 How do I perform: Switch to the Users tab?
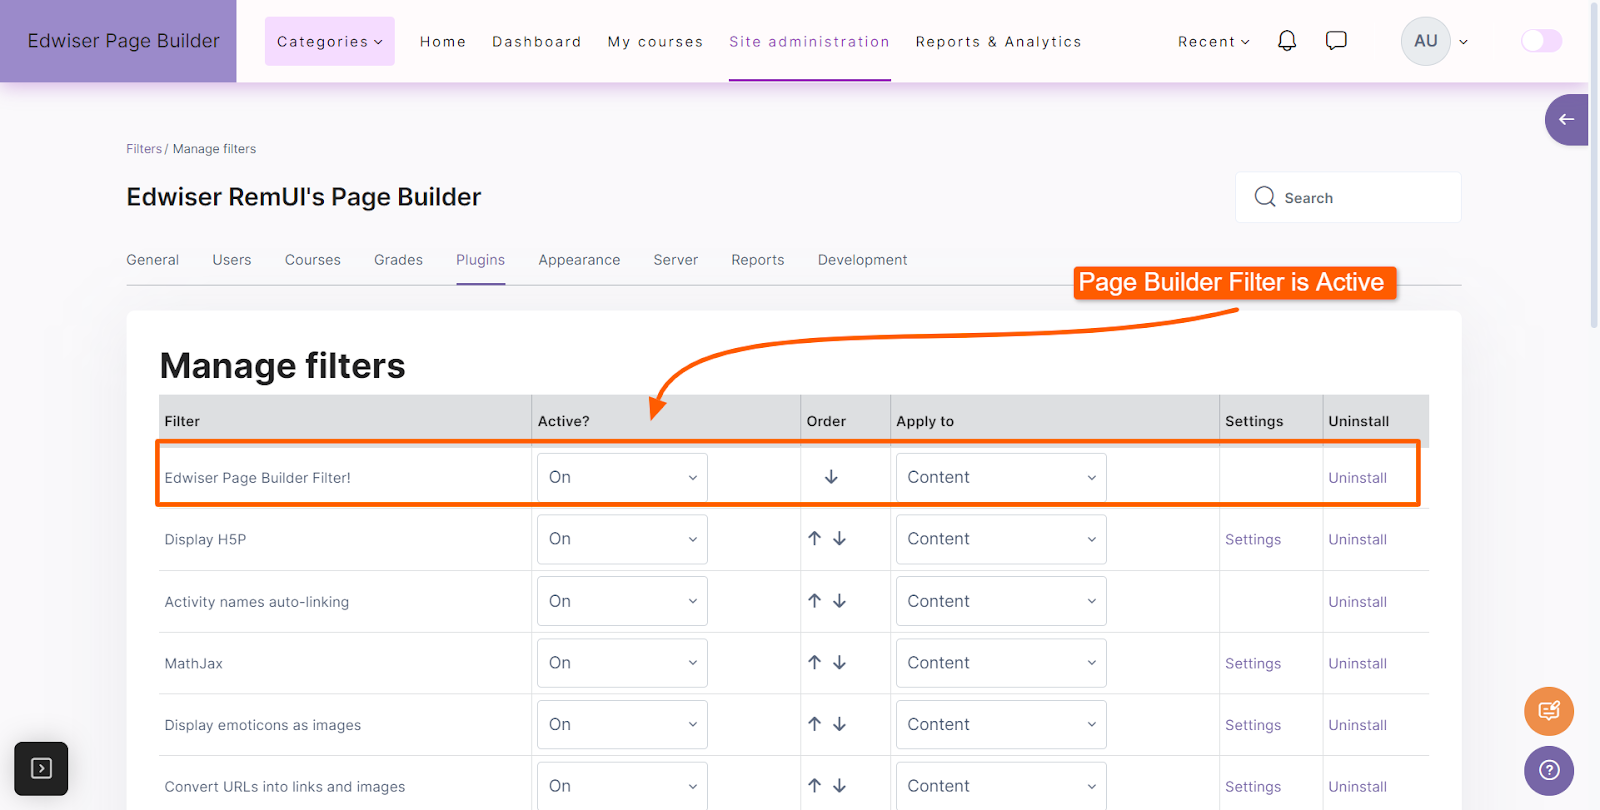coord(232,260)
